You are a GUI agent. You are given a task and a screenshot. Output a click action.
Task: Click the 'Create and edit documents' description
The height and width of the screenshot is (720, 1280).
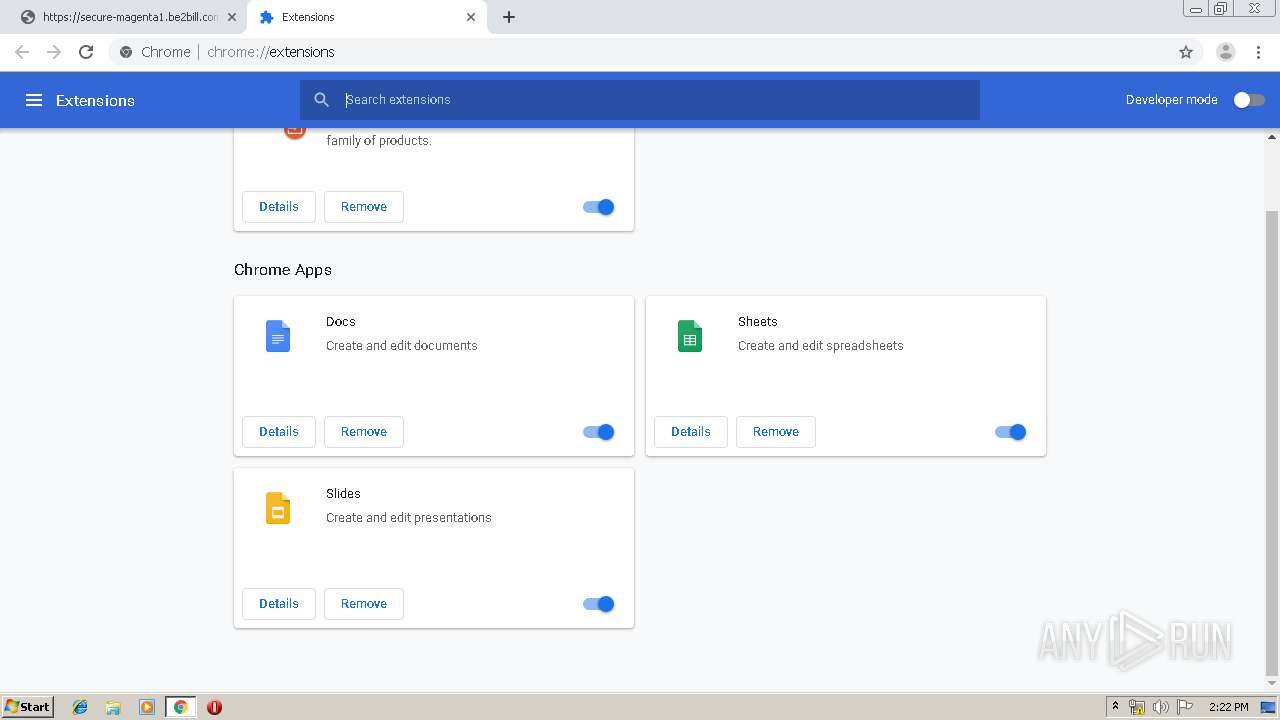402,346
